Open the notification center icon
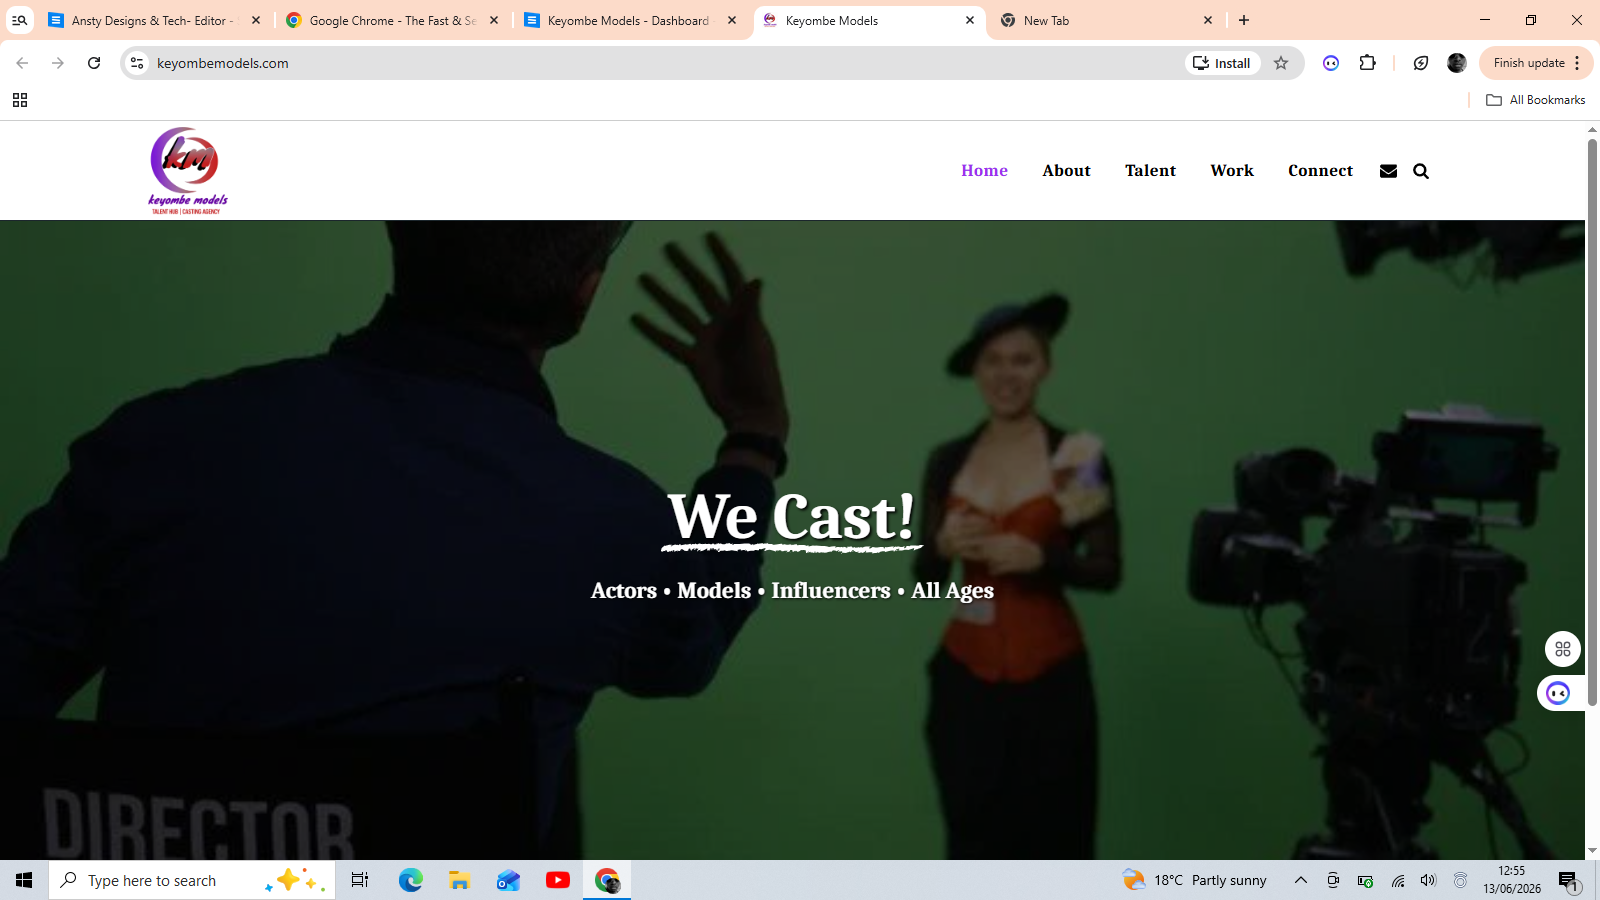The height and width of the screenshot is (900, 1600). (x=1568, y=881)
